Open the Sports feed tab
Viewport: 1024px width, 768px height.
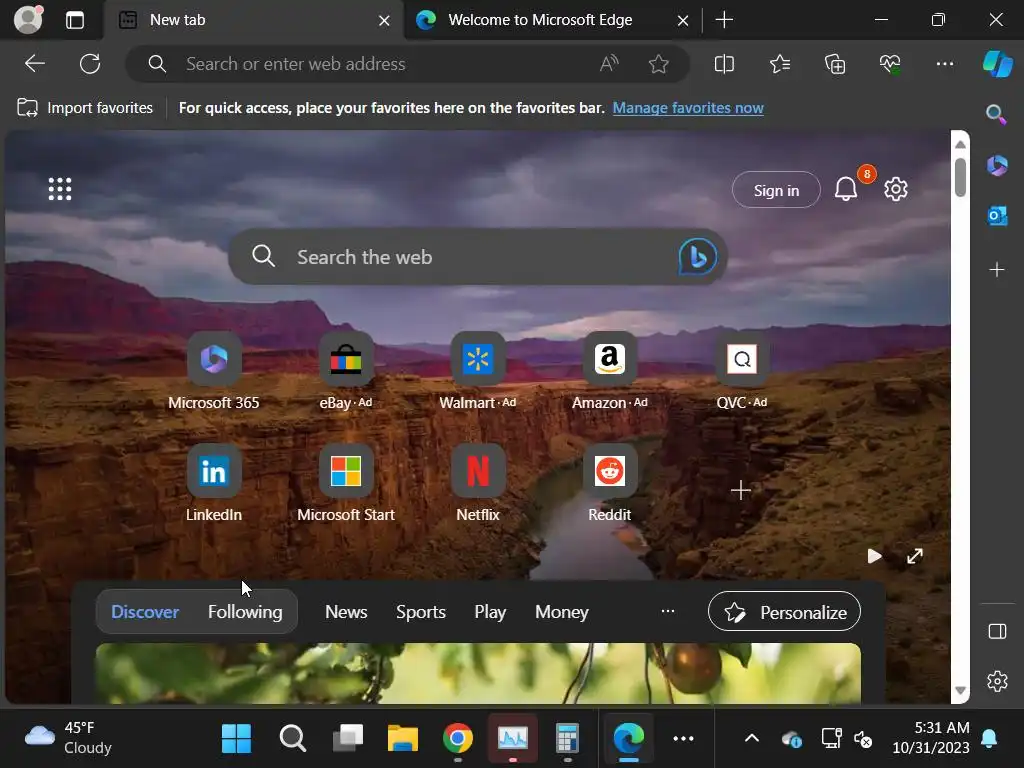421,612
